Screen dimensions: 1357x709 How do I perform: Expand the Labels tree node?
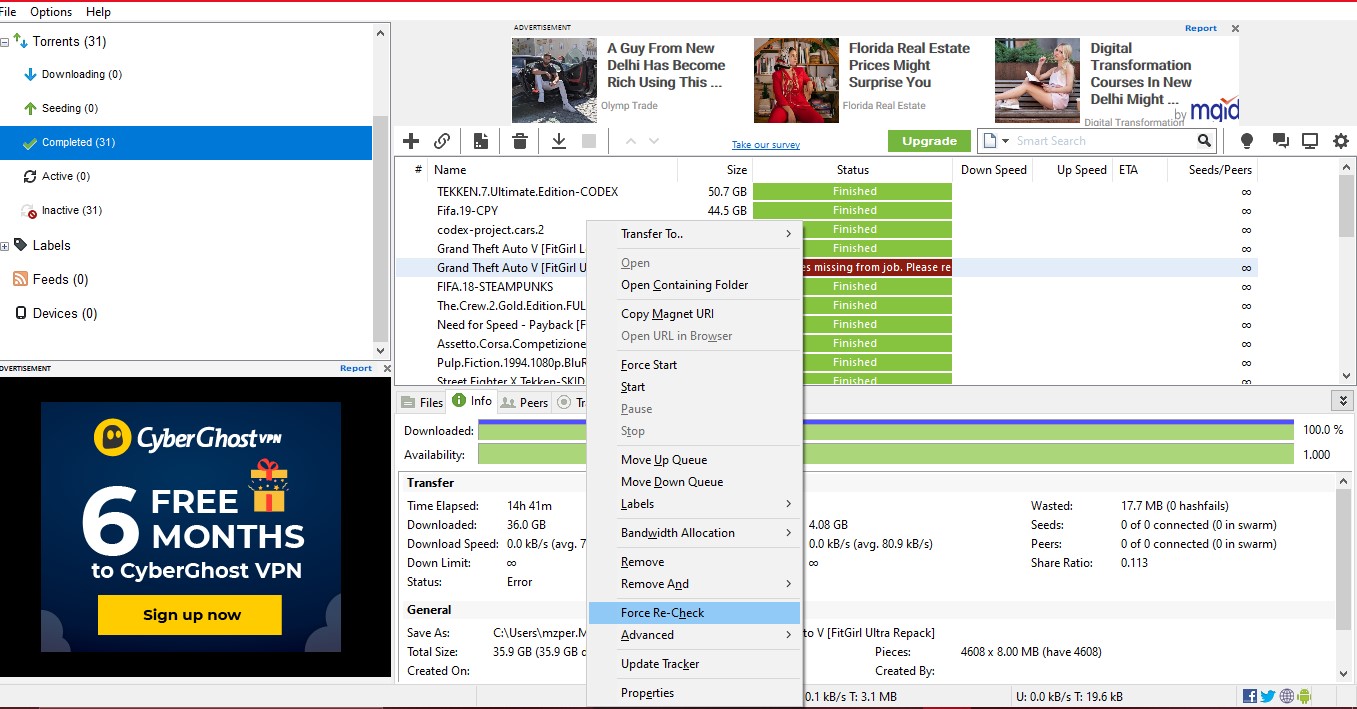[x=5, y=246]
